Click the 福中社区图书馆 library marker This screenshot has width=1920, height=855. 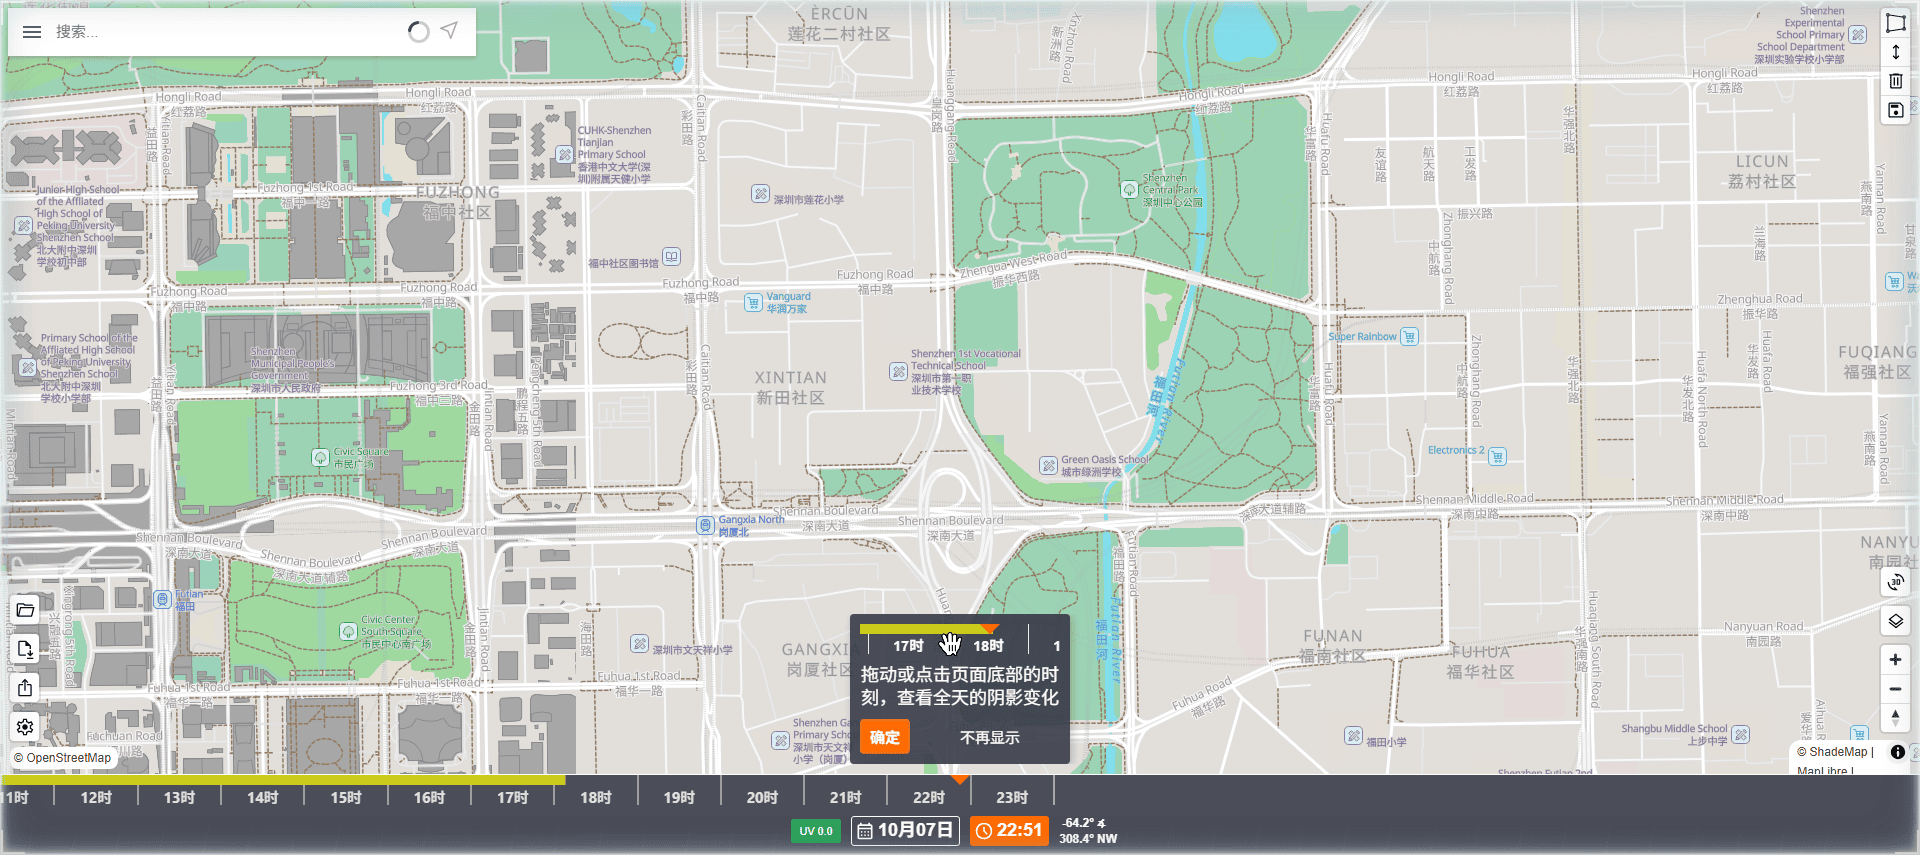click(x=672, y=257)
